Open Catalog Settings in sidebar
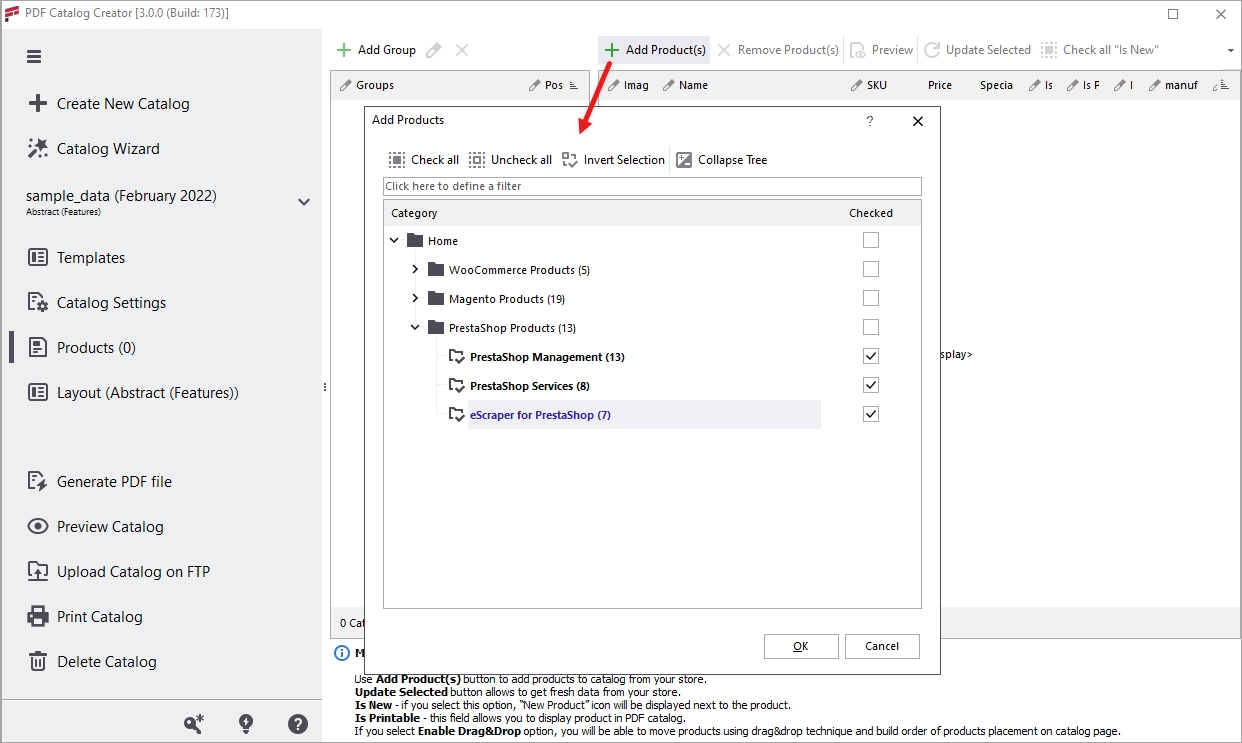This screenshot has height=743, width=1242. [111, 303]
